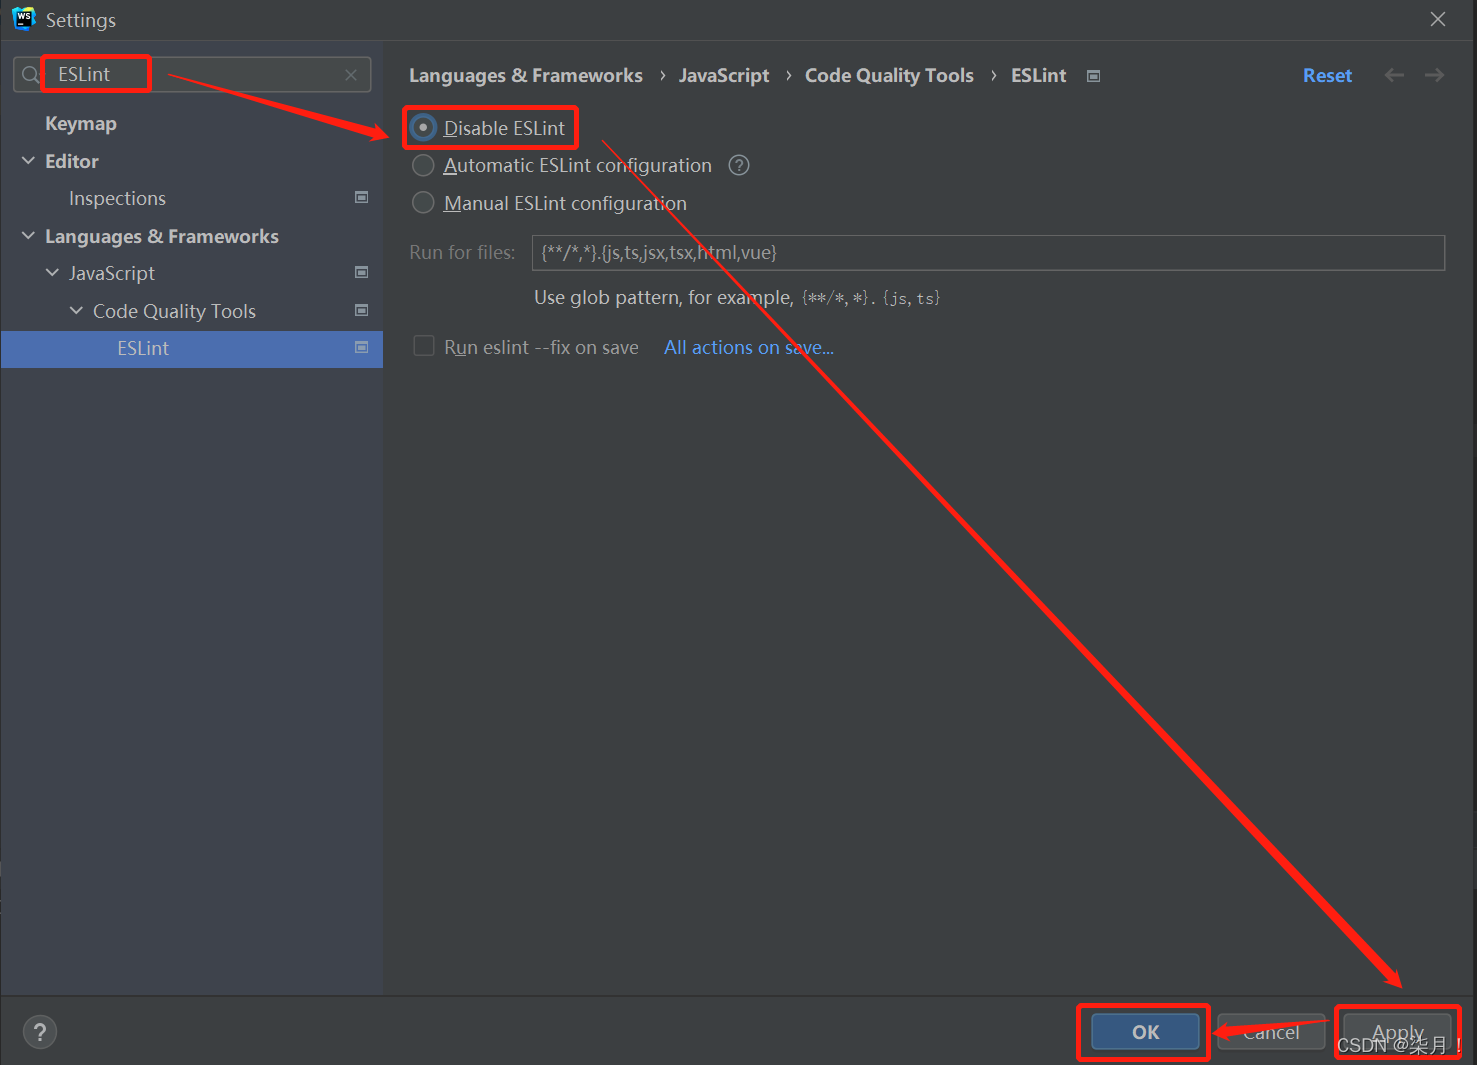1477x1065 pixels.
Task: Click project-level icon beside Inspections
Action: 362,198
